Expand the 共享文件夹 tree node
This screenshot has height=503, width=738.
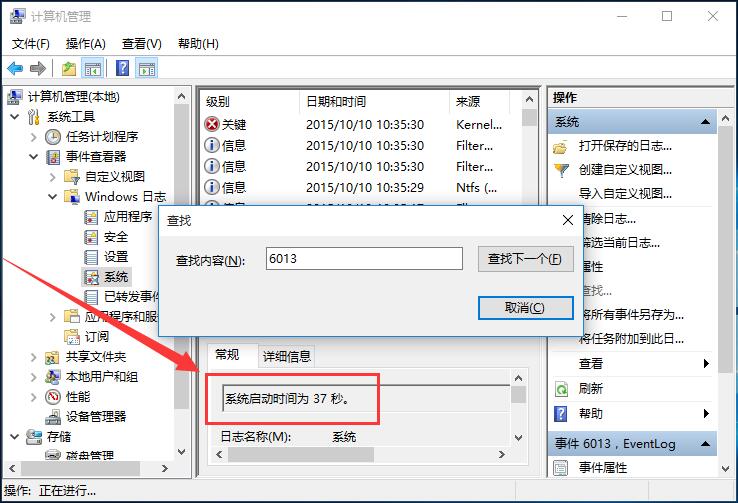pyautogui.click(x=33, y=357)
